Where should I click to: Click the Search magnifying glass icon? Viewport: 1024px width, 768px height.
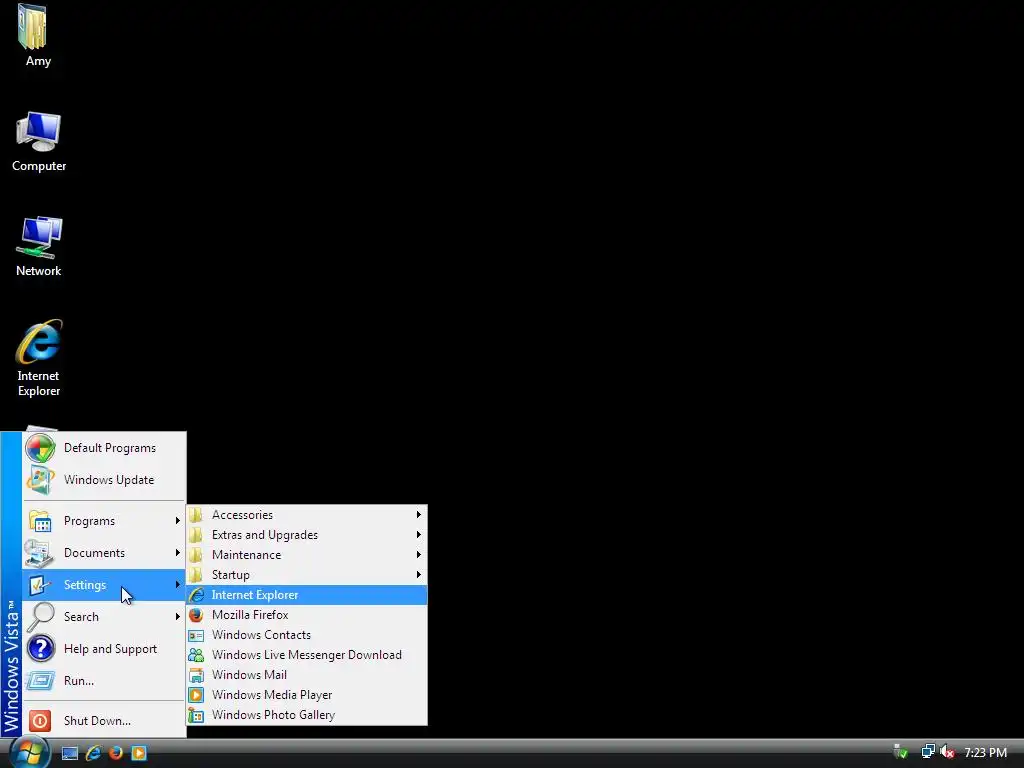[x=40, y=616]
